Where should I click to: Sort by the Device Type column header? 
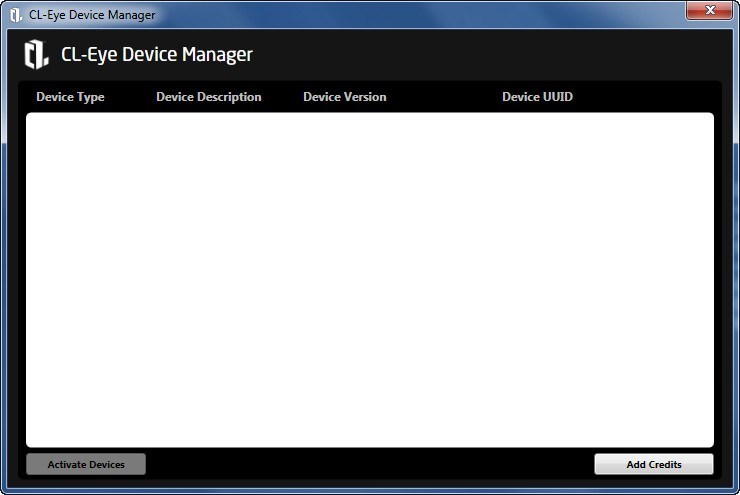[70, 97]
